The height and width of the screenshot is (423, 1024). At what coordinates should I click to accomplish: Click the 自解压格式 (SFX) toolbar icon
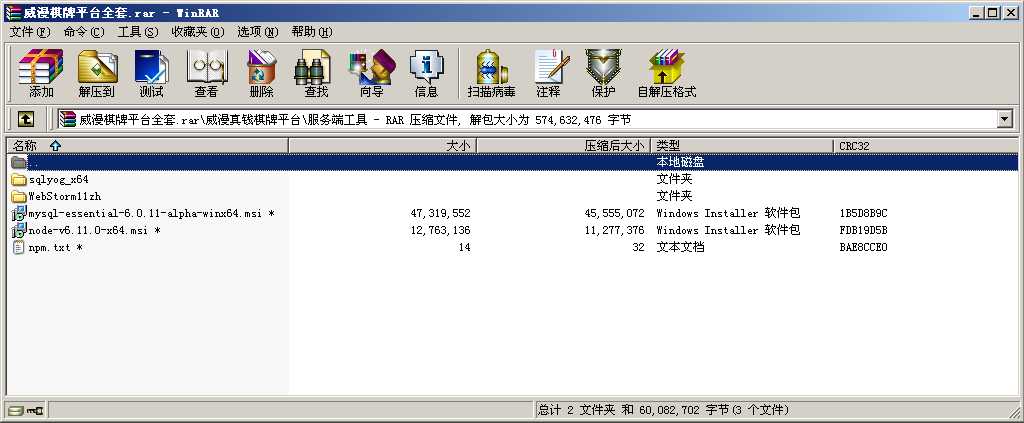tap(667, 73)
